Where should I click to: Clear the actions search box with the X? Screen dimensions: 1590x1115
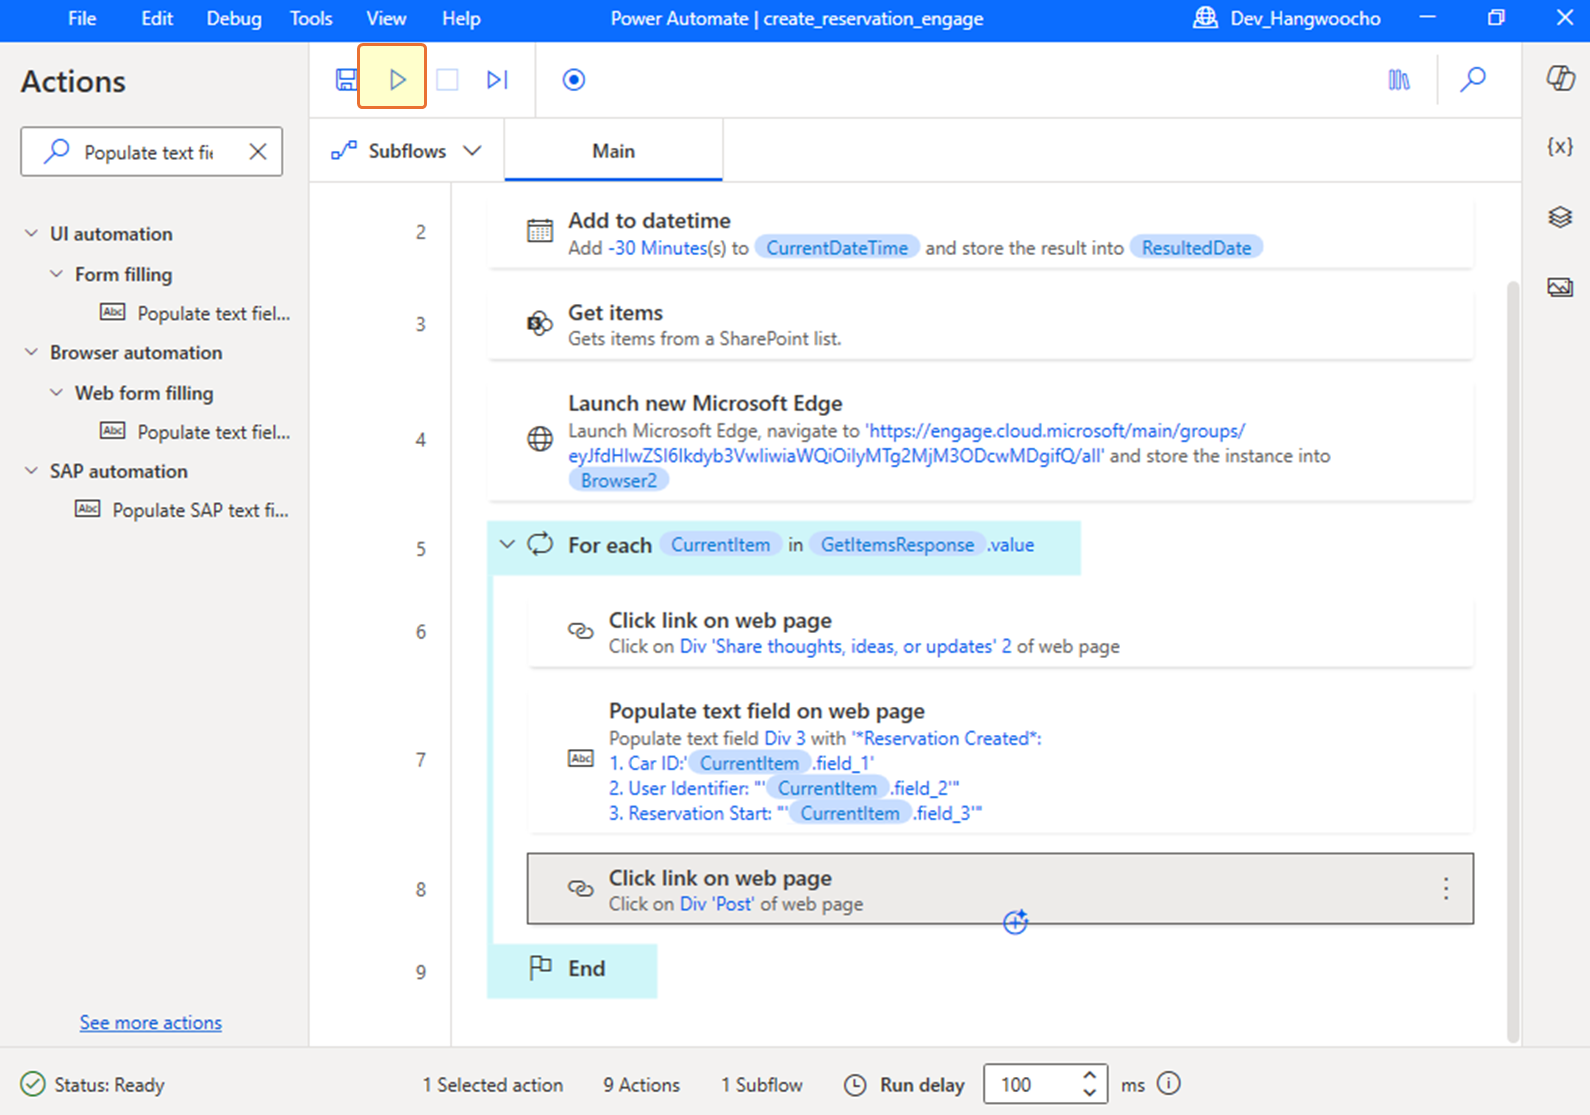pos(258,152)
